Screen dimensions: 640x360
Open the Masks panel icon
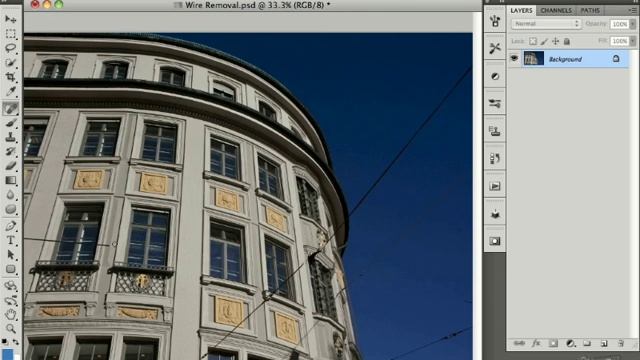(495, 241)
